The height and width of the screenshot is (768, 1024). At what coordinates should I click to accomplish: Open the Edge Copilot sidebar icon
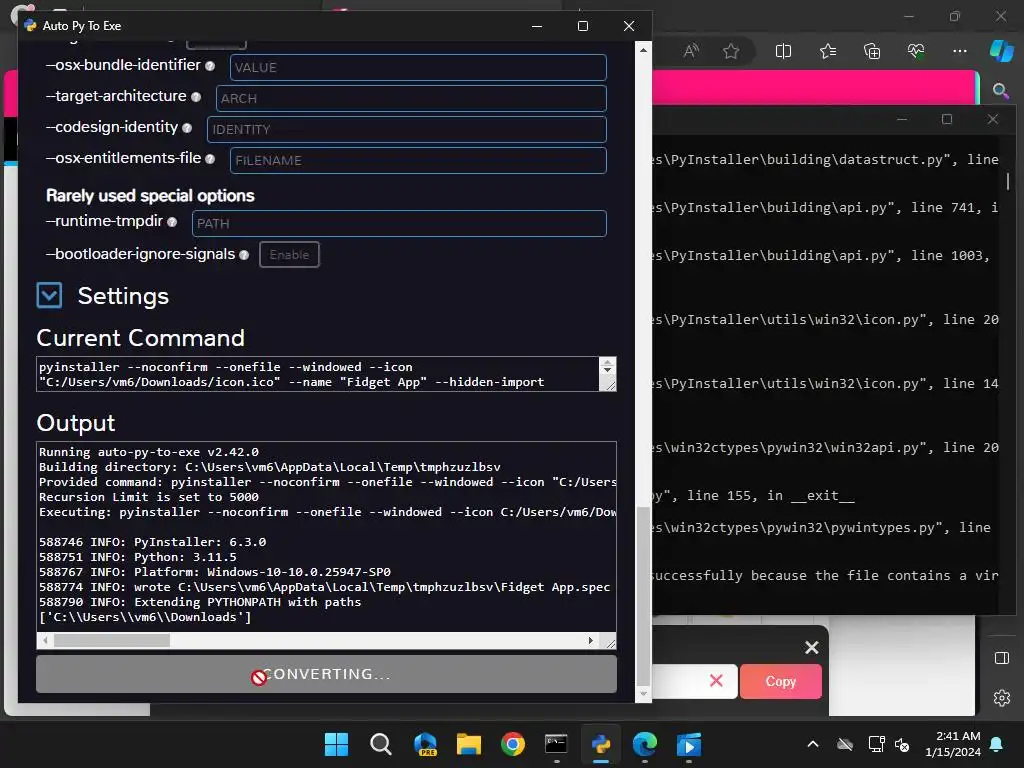point(1002,51)
